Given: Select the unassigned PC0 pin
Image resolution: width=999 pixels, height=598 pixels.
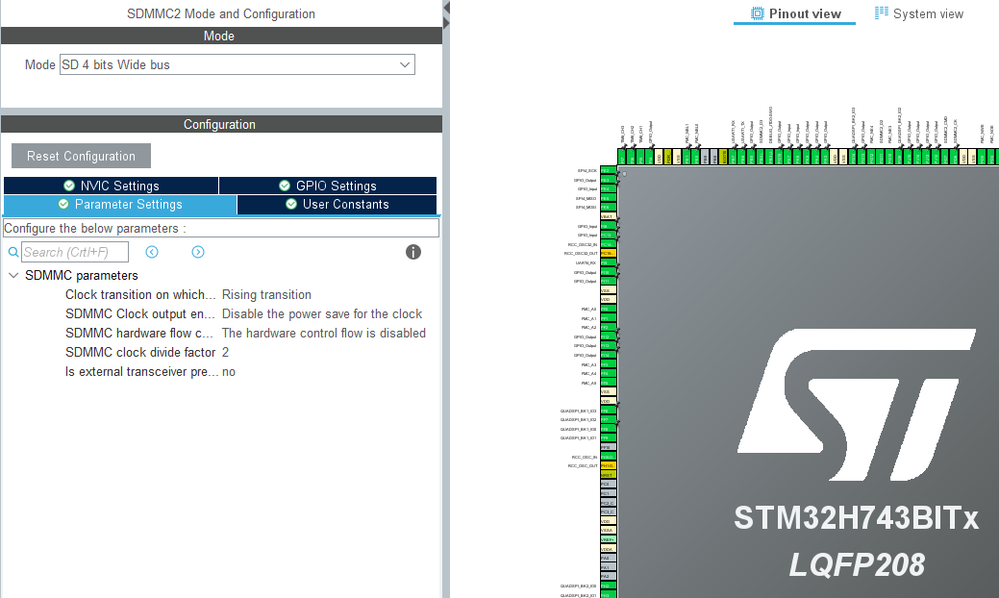Looking at the screenshot, I should coord(608,484).
